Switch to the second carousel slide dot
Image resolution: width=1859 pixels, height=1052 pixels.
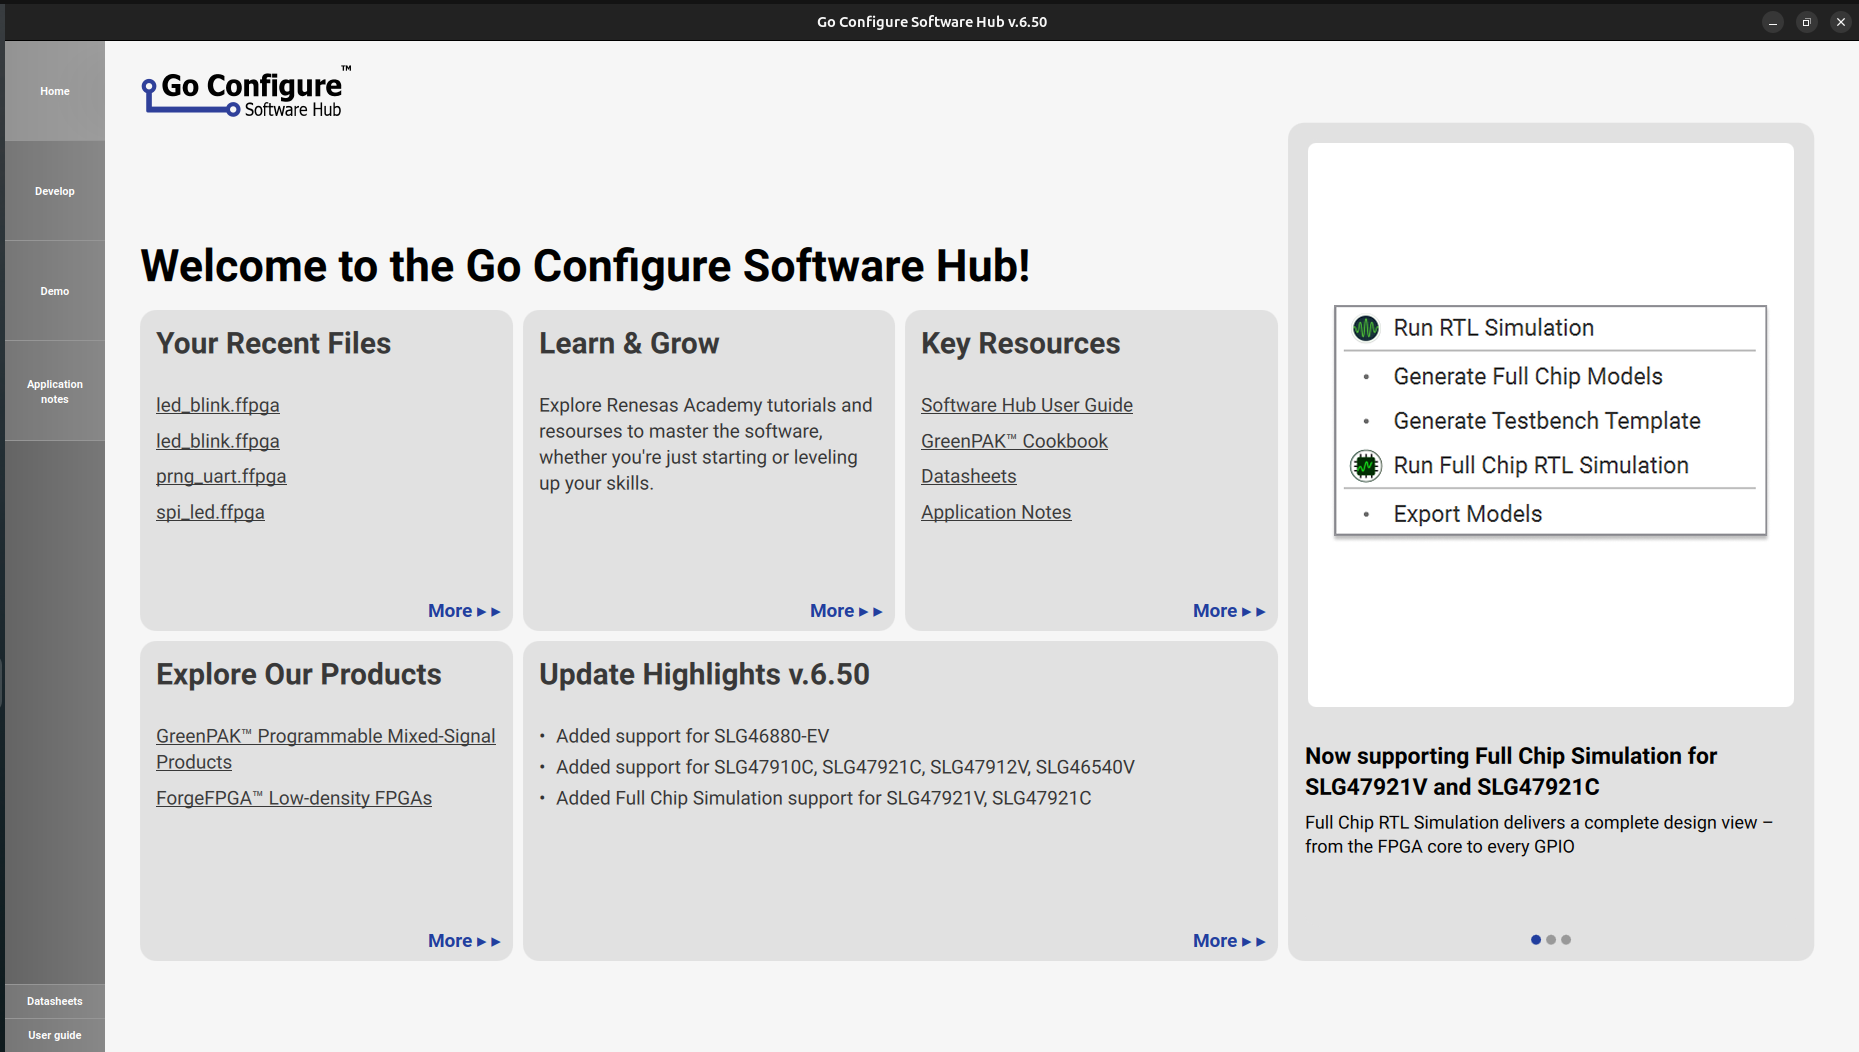tap(1551, 940)
